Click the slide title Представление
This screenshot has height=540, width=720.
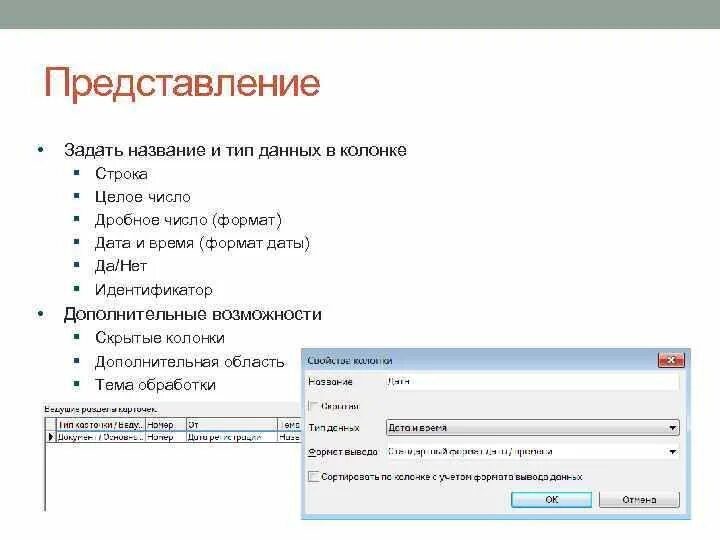tap(182, 83)
